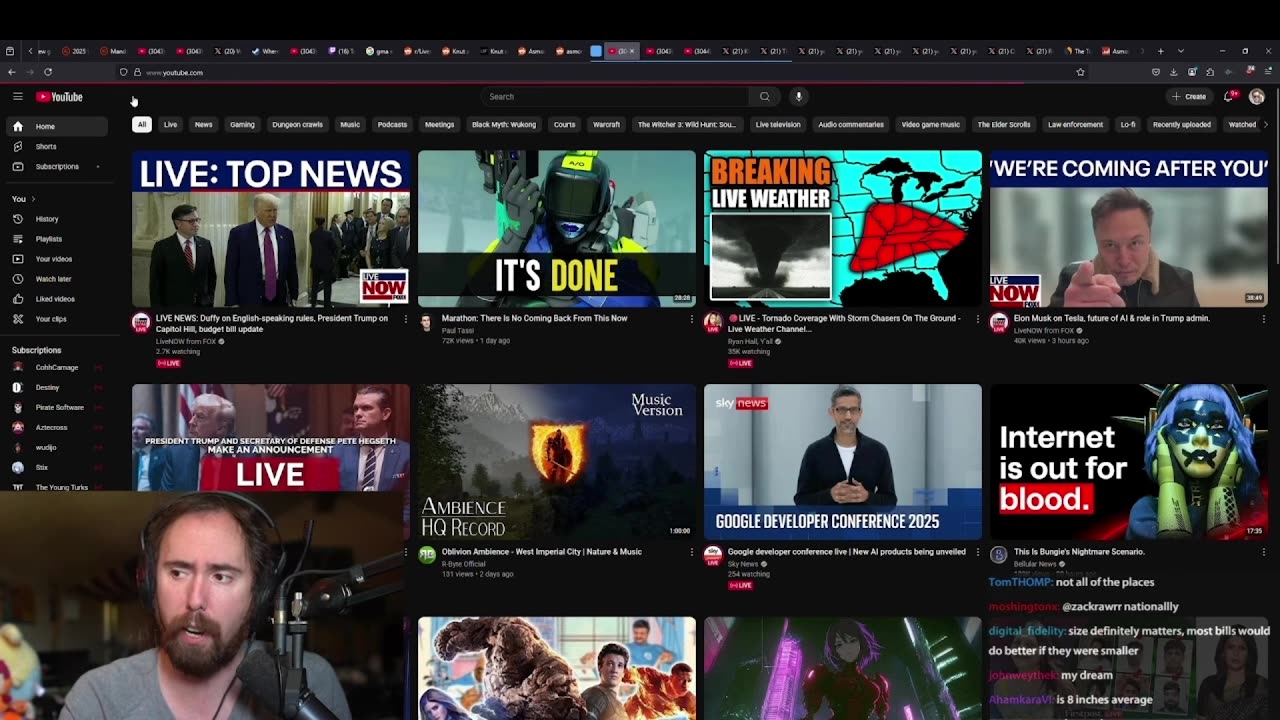Play the Internet is out for blood thumbnail

pos(1129,462)
